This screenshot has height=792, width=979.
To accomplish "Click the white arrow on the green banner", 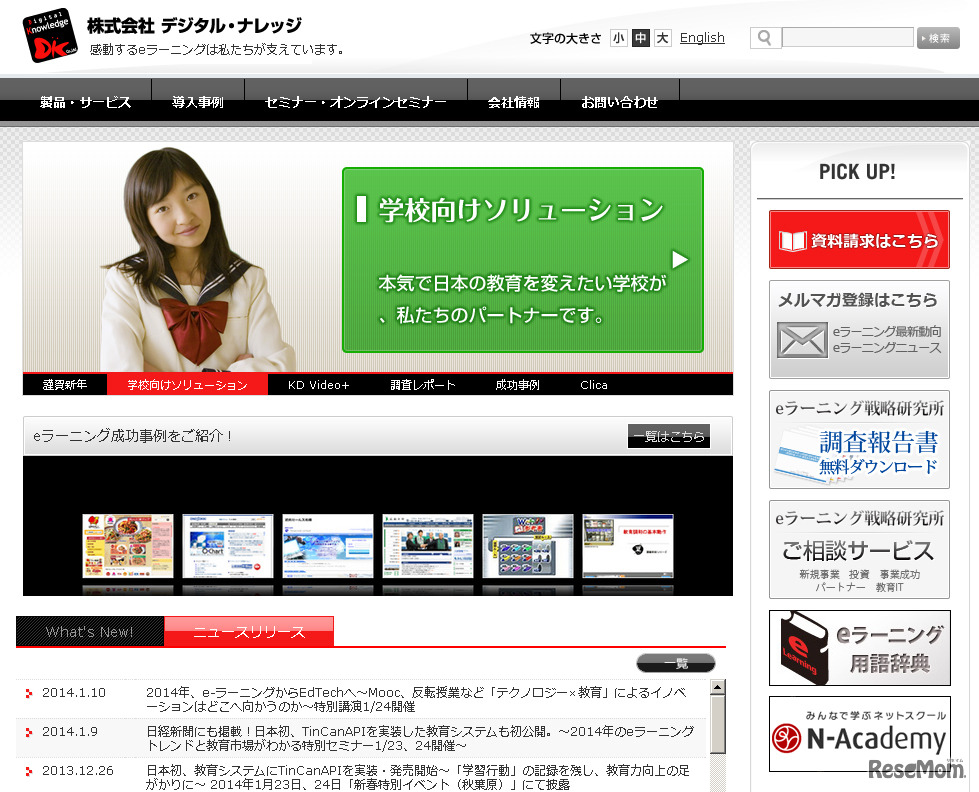I will pyautogui.click(x=679, y=258).
